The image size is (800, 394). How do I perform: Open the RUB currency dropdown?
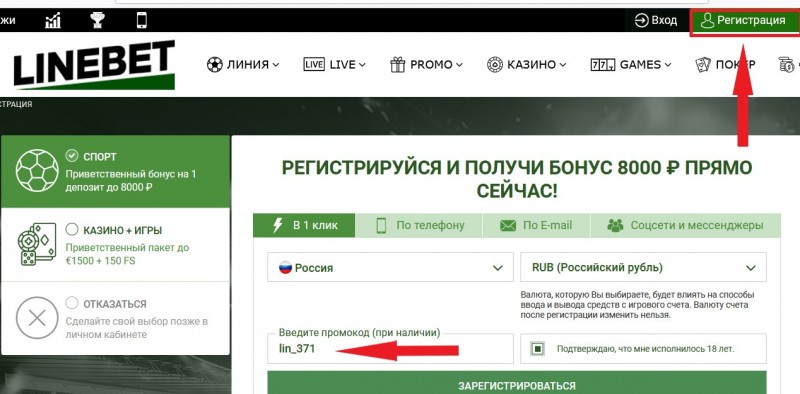pos(643,267)
